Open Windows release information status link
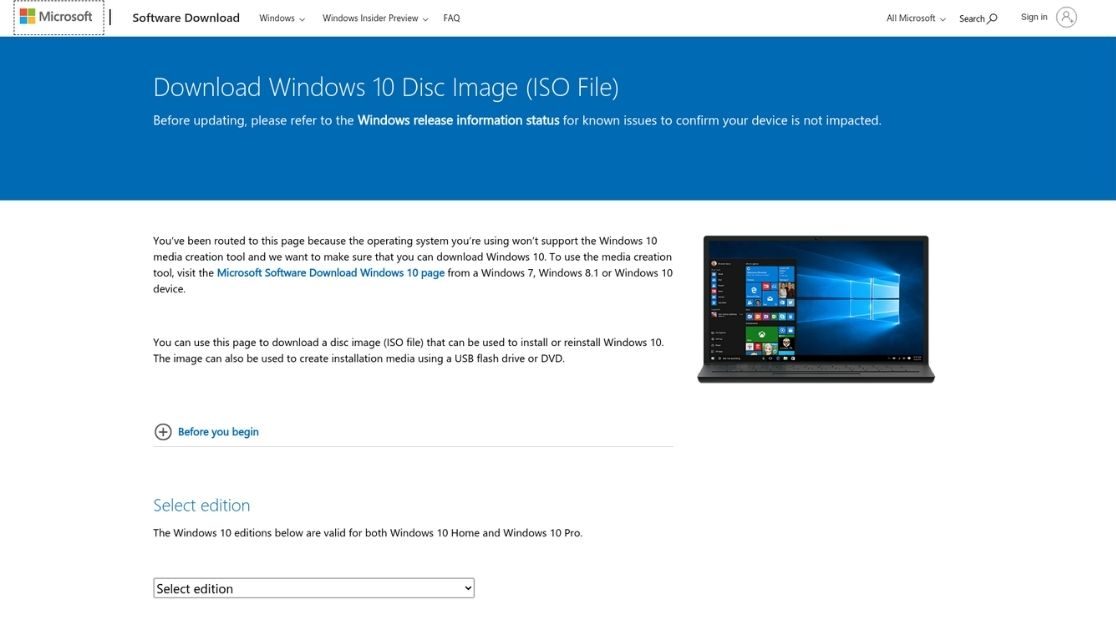 click(x=458, y=120)
